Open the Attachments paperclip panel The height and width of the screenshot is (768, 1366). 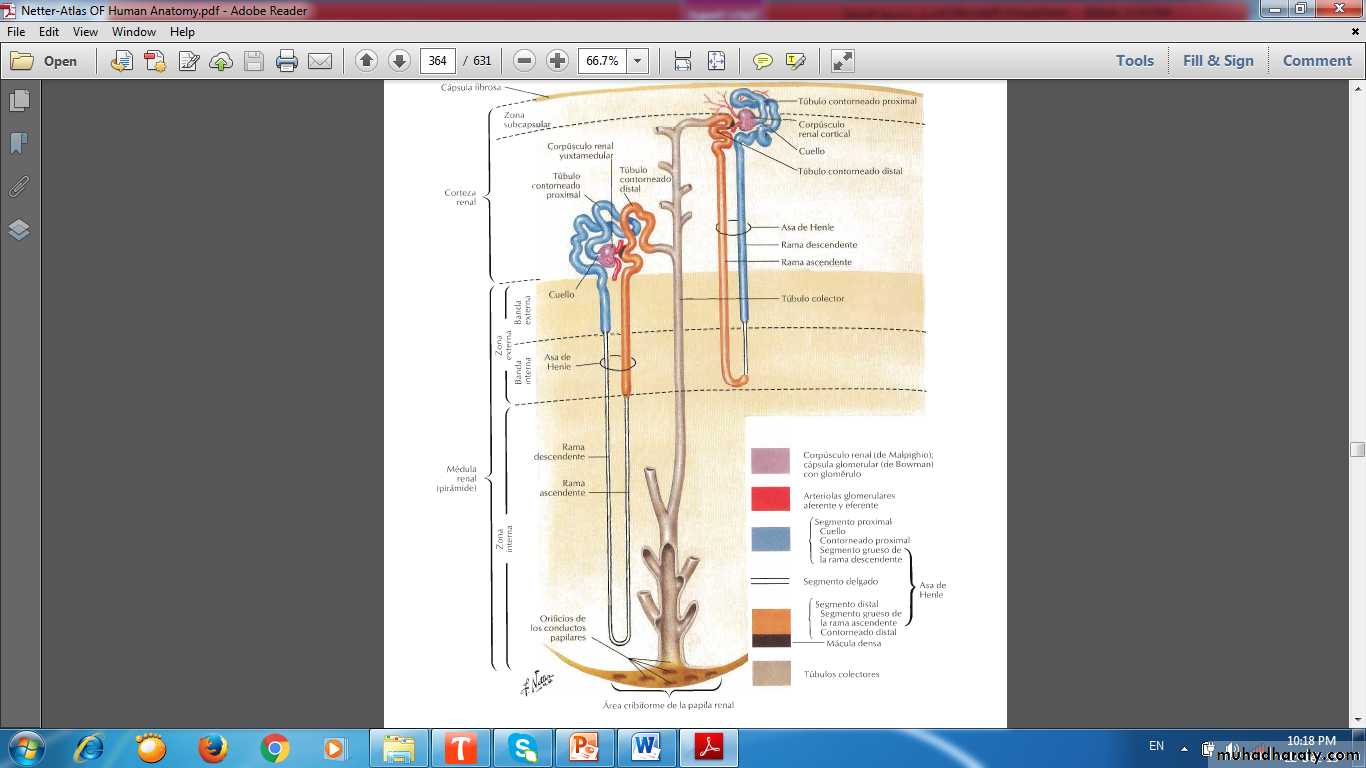(19, 187)
